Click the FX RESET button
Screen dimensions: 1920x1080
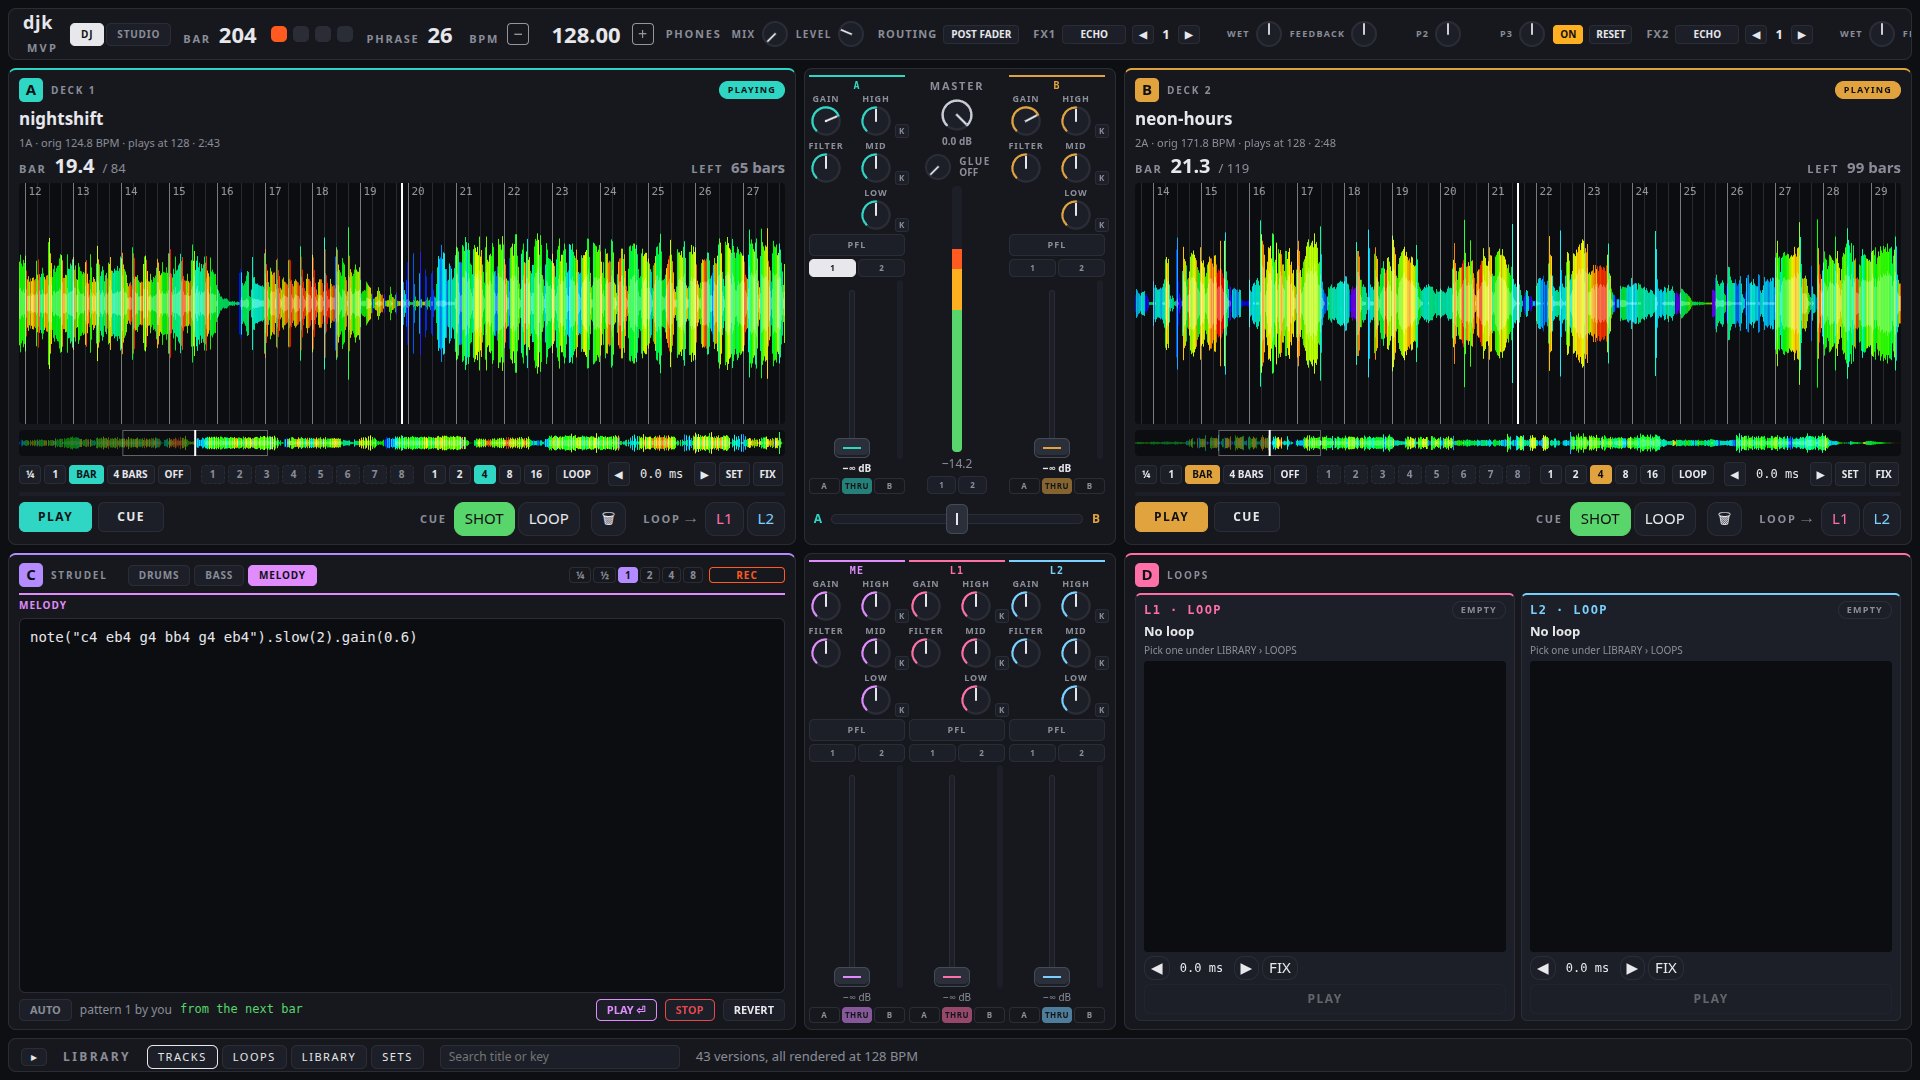click(x=1610, y=34)
